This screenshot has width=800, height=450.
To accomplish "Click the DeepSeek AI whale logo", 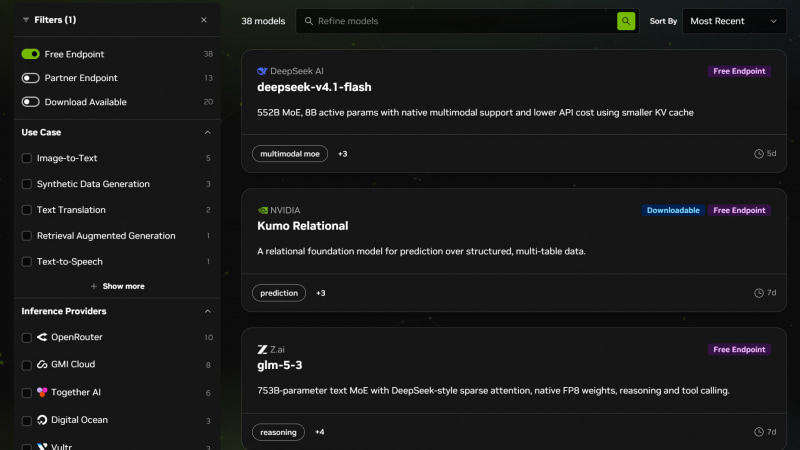I will [262, 71].
